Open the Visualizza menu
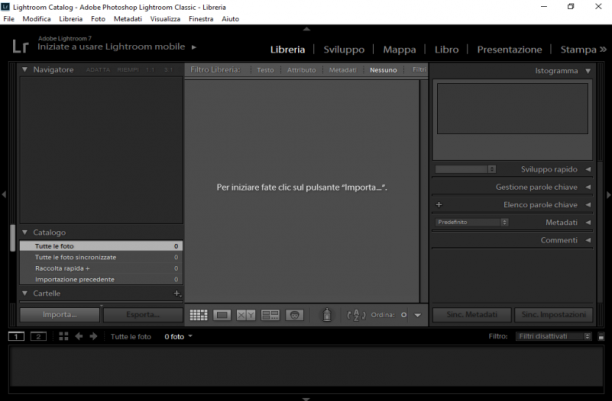The width and height of the screenshot is (612, 401). tap(165, 19)
